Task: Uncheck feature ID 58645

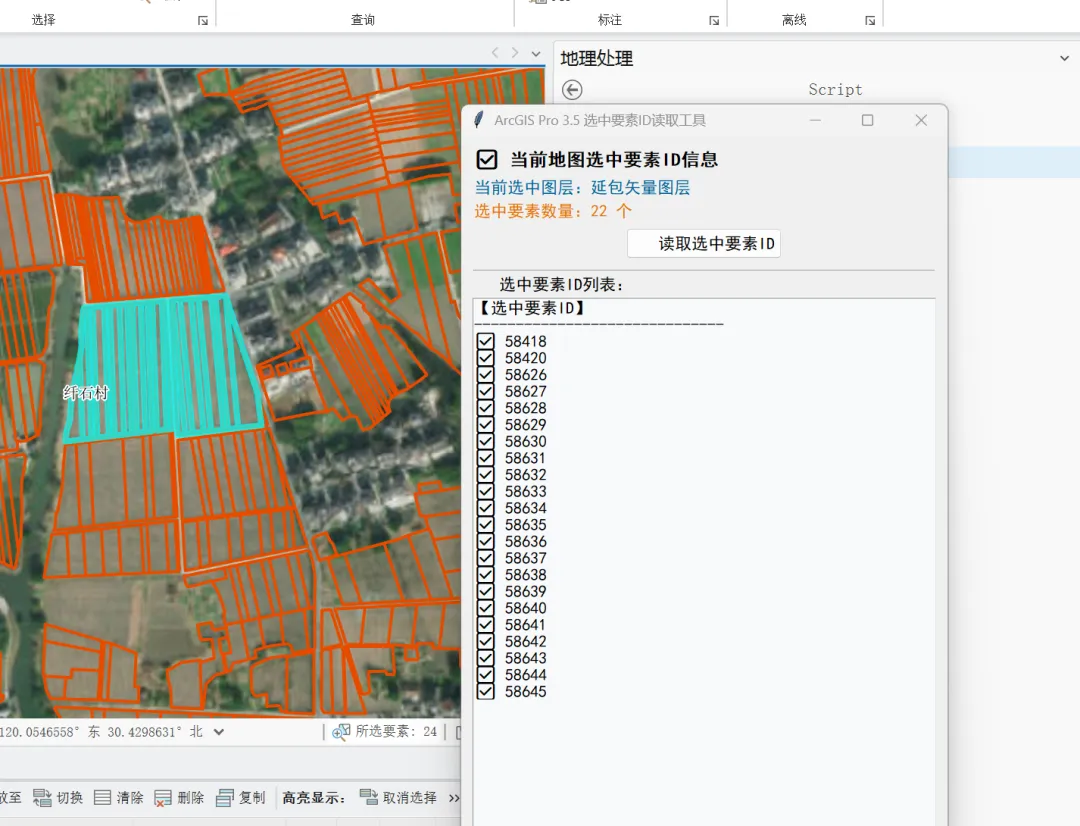Action: pos(486,691)
